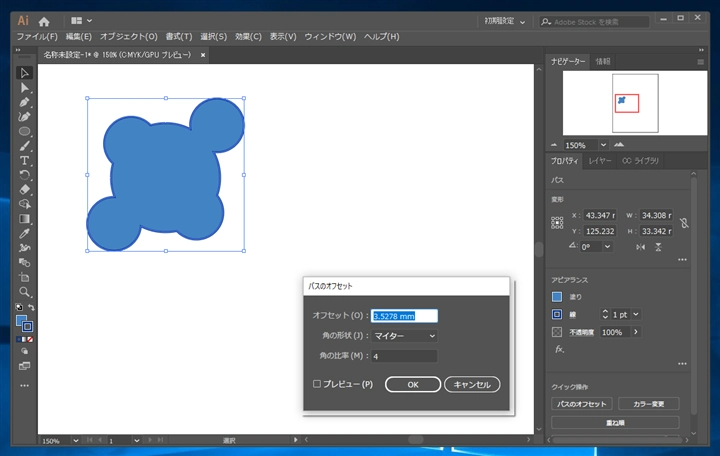Enable the プレビュー checkbox
The height and width of the screenshot is (456, 720).
317,384
